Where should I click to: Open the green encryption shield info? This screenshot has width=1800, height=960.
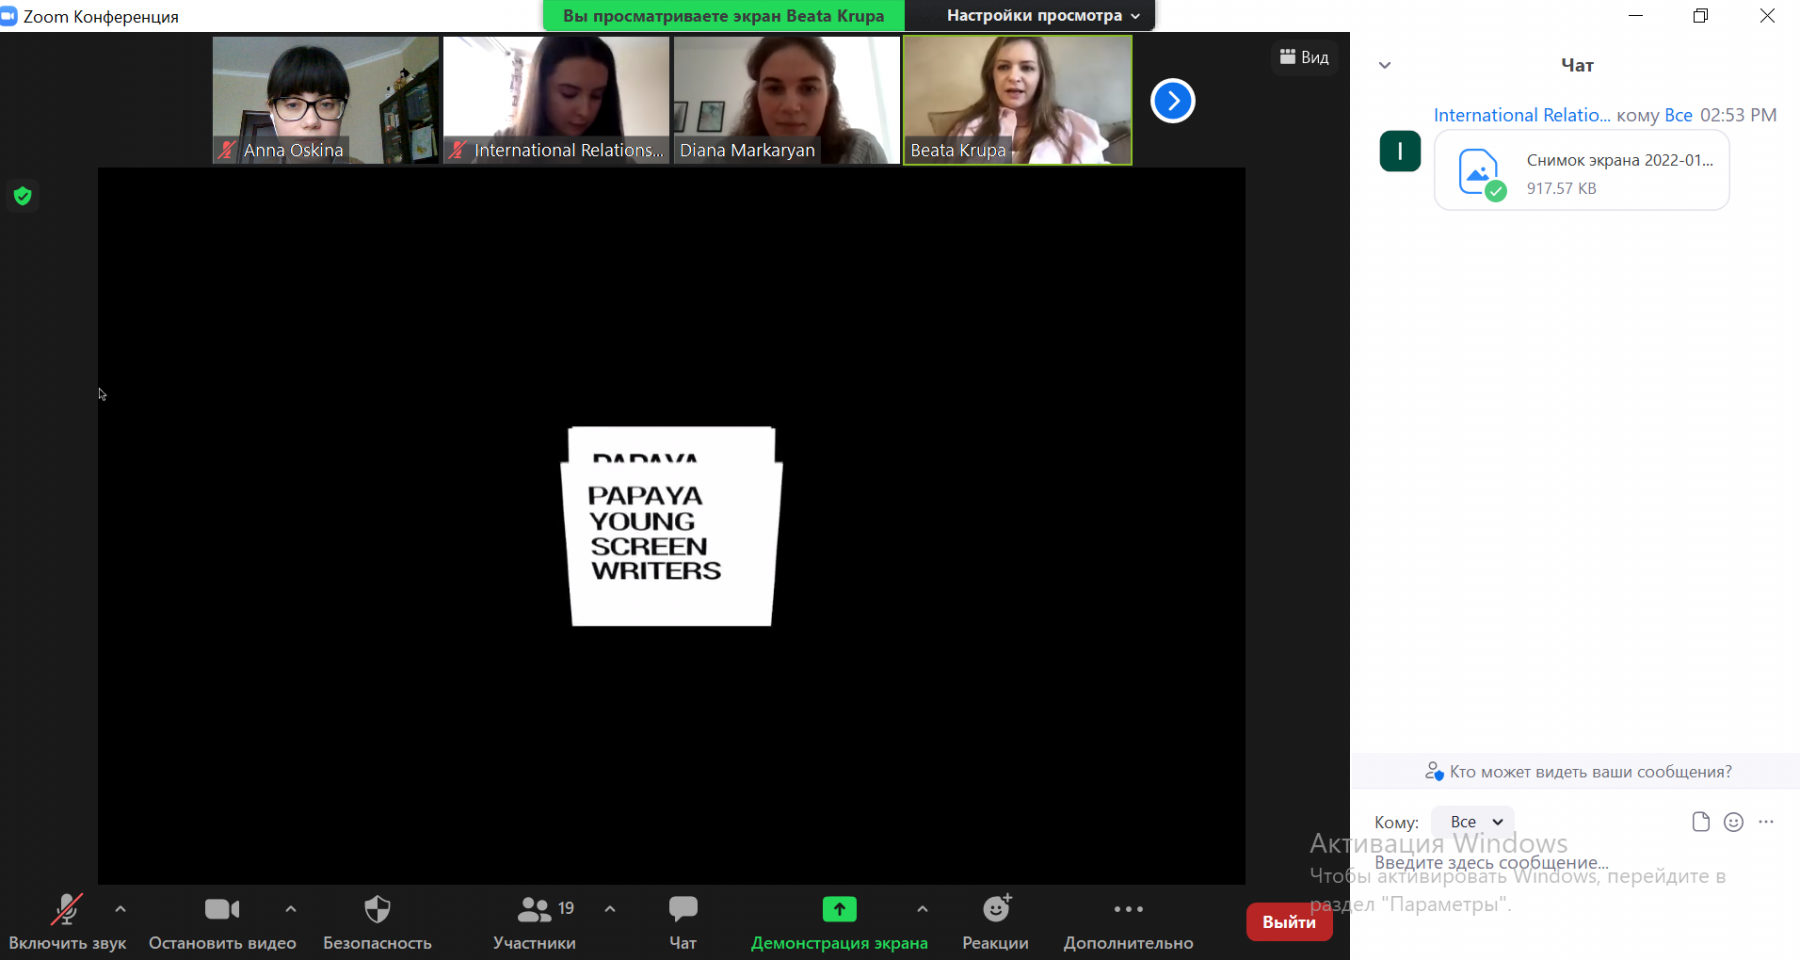point(23,196)
